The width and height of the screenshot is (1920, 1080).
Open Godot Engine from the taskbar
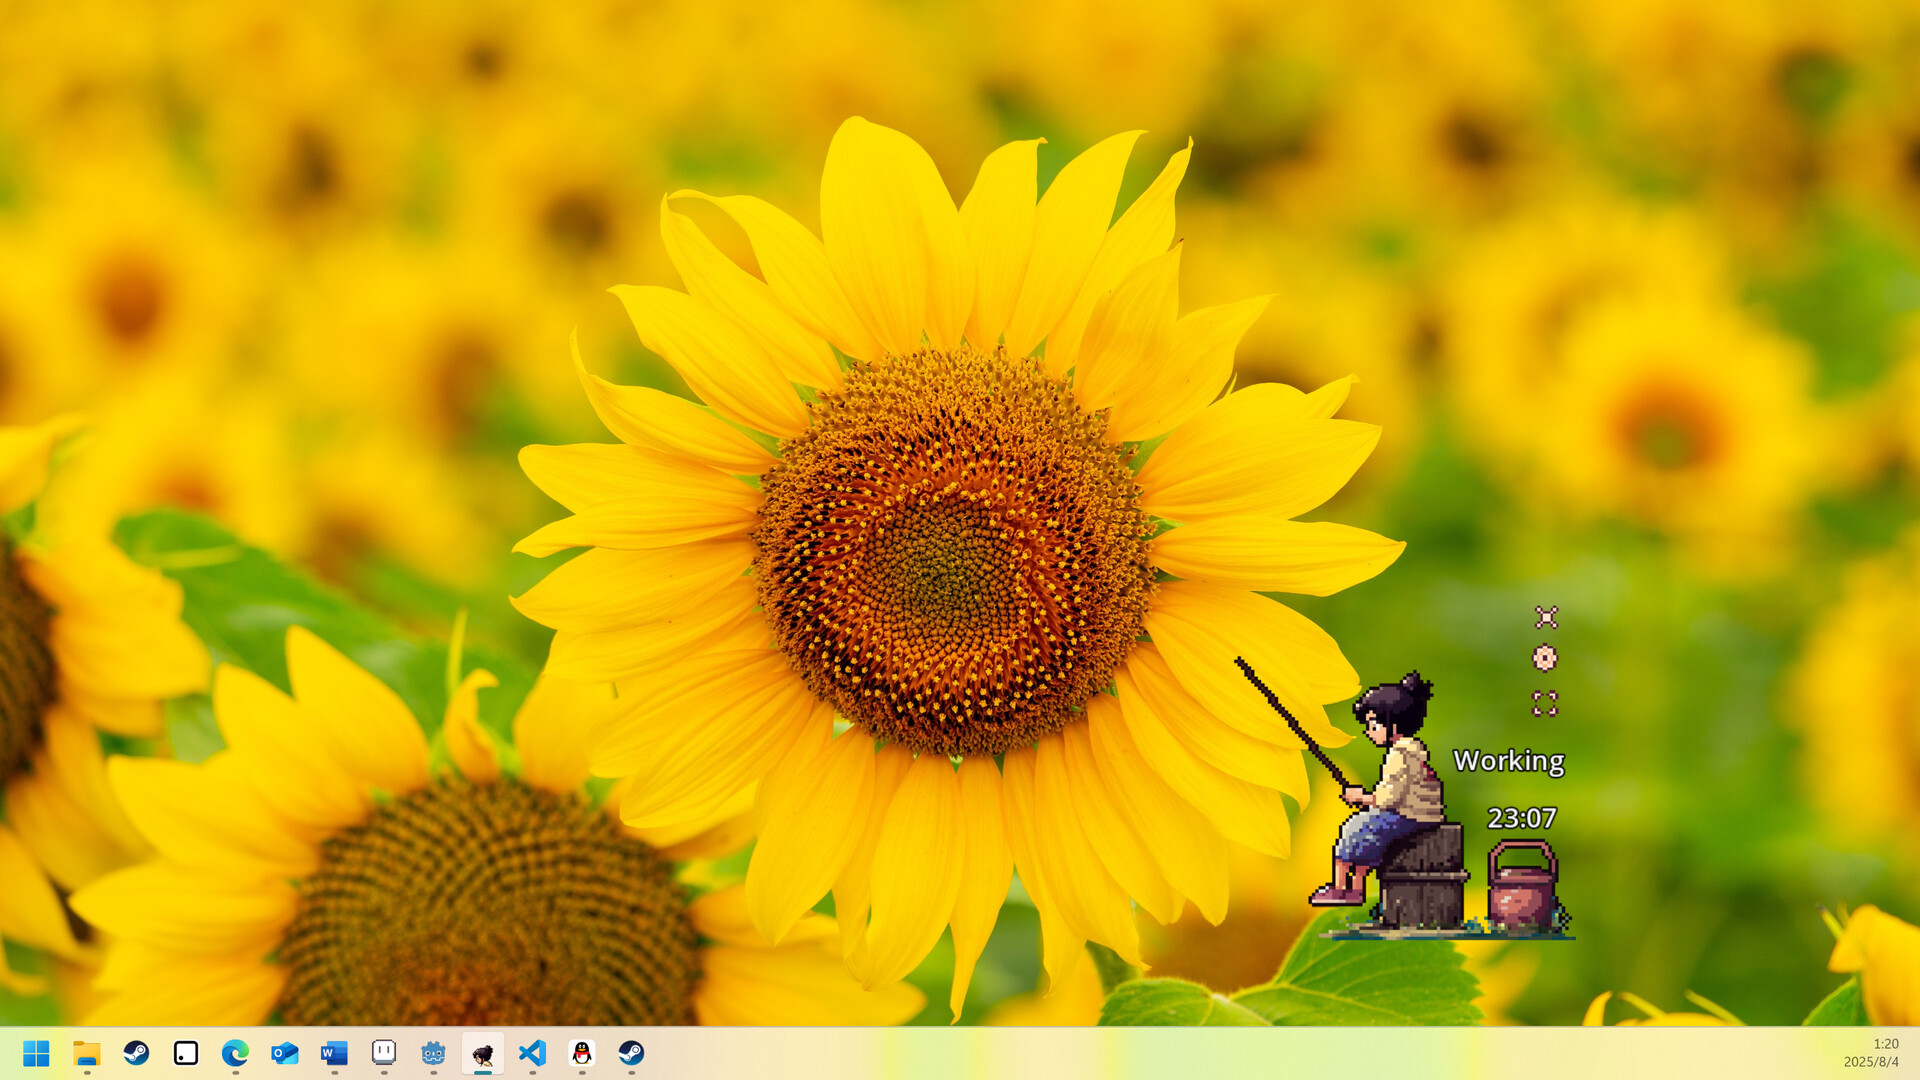point(433,1054)
